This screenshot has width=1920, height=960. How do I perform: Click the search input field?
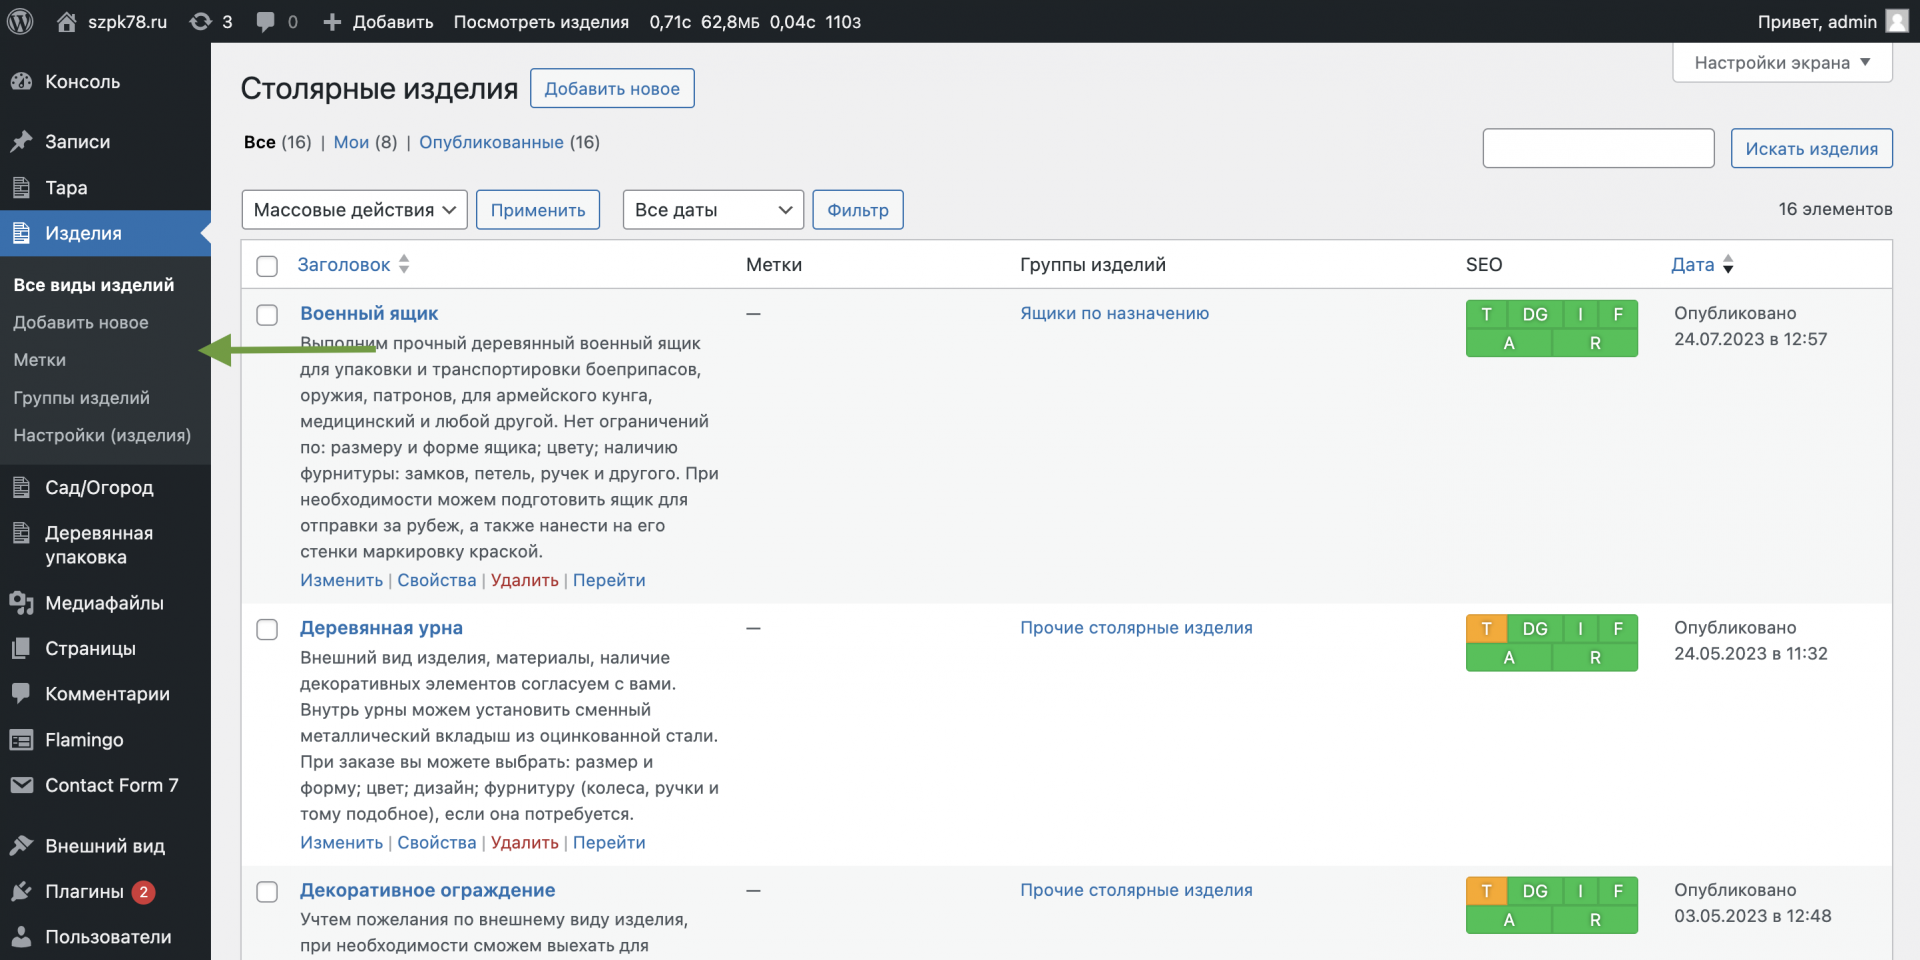(x=1598, y=148)
